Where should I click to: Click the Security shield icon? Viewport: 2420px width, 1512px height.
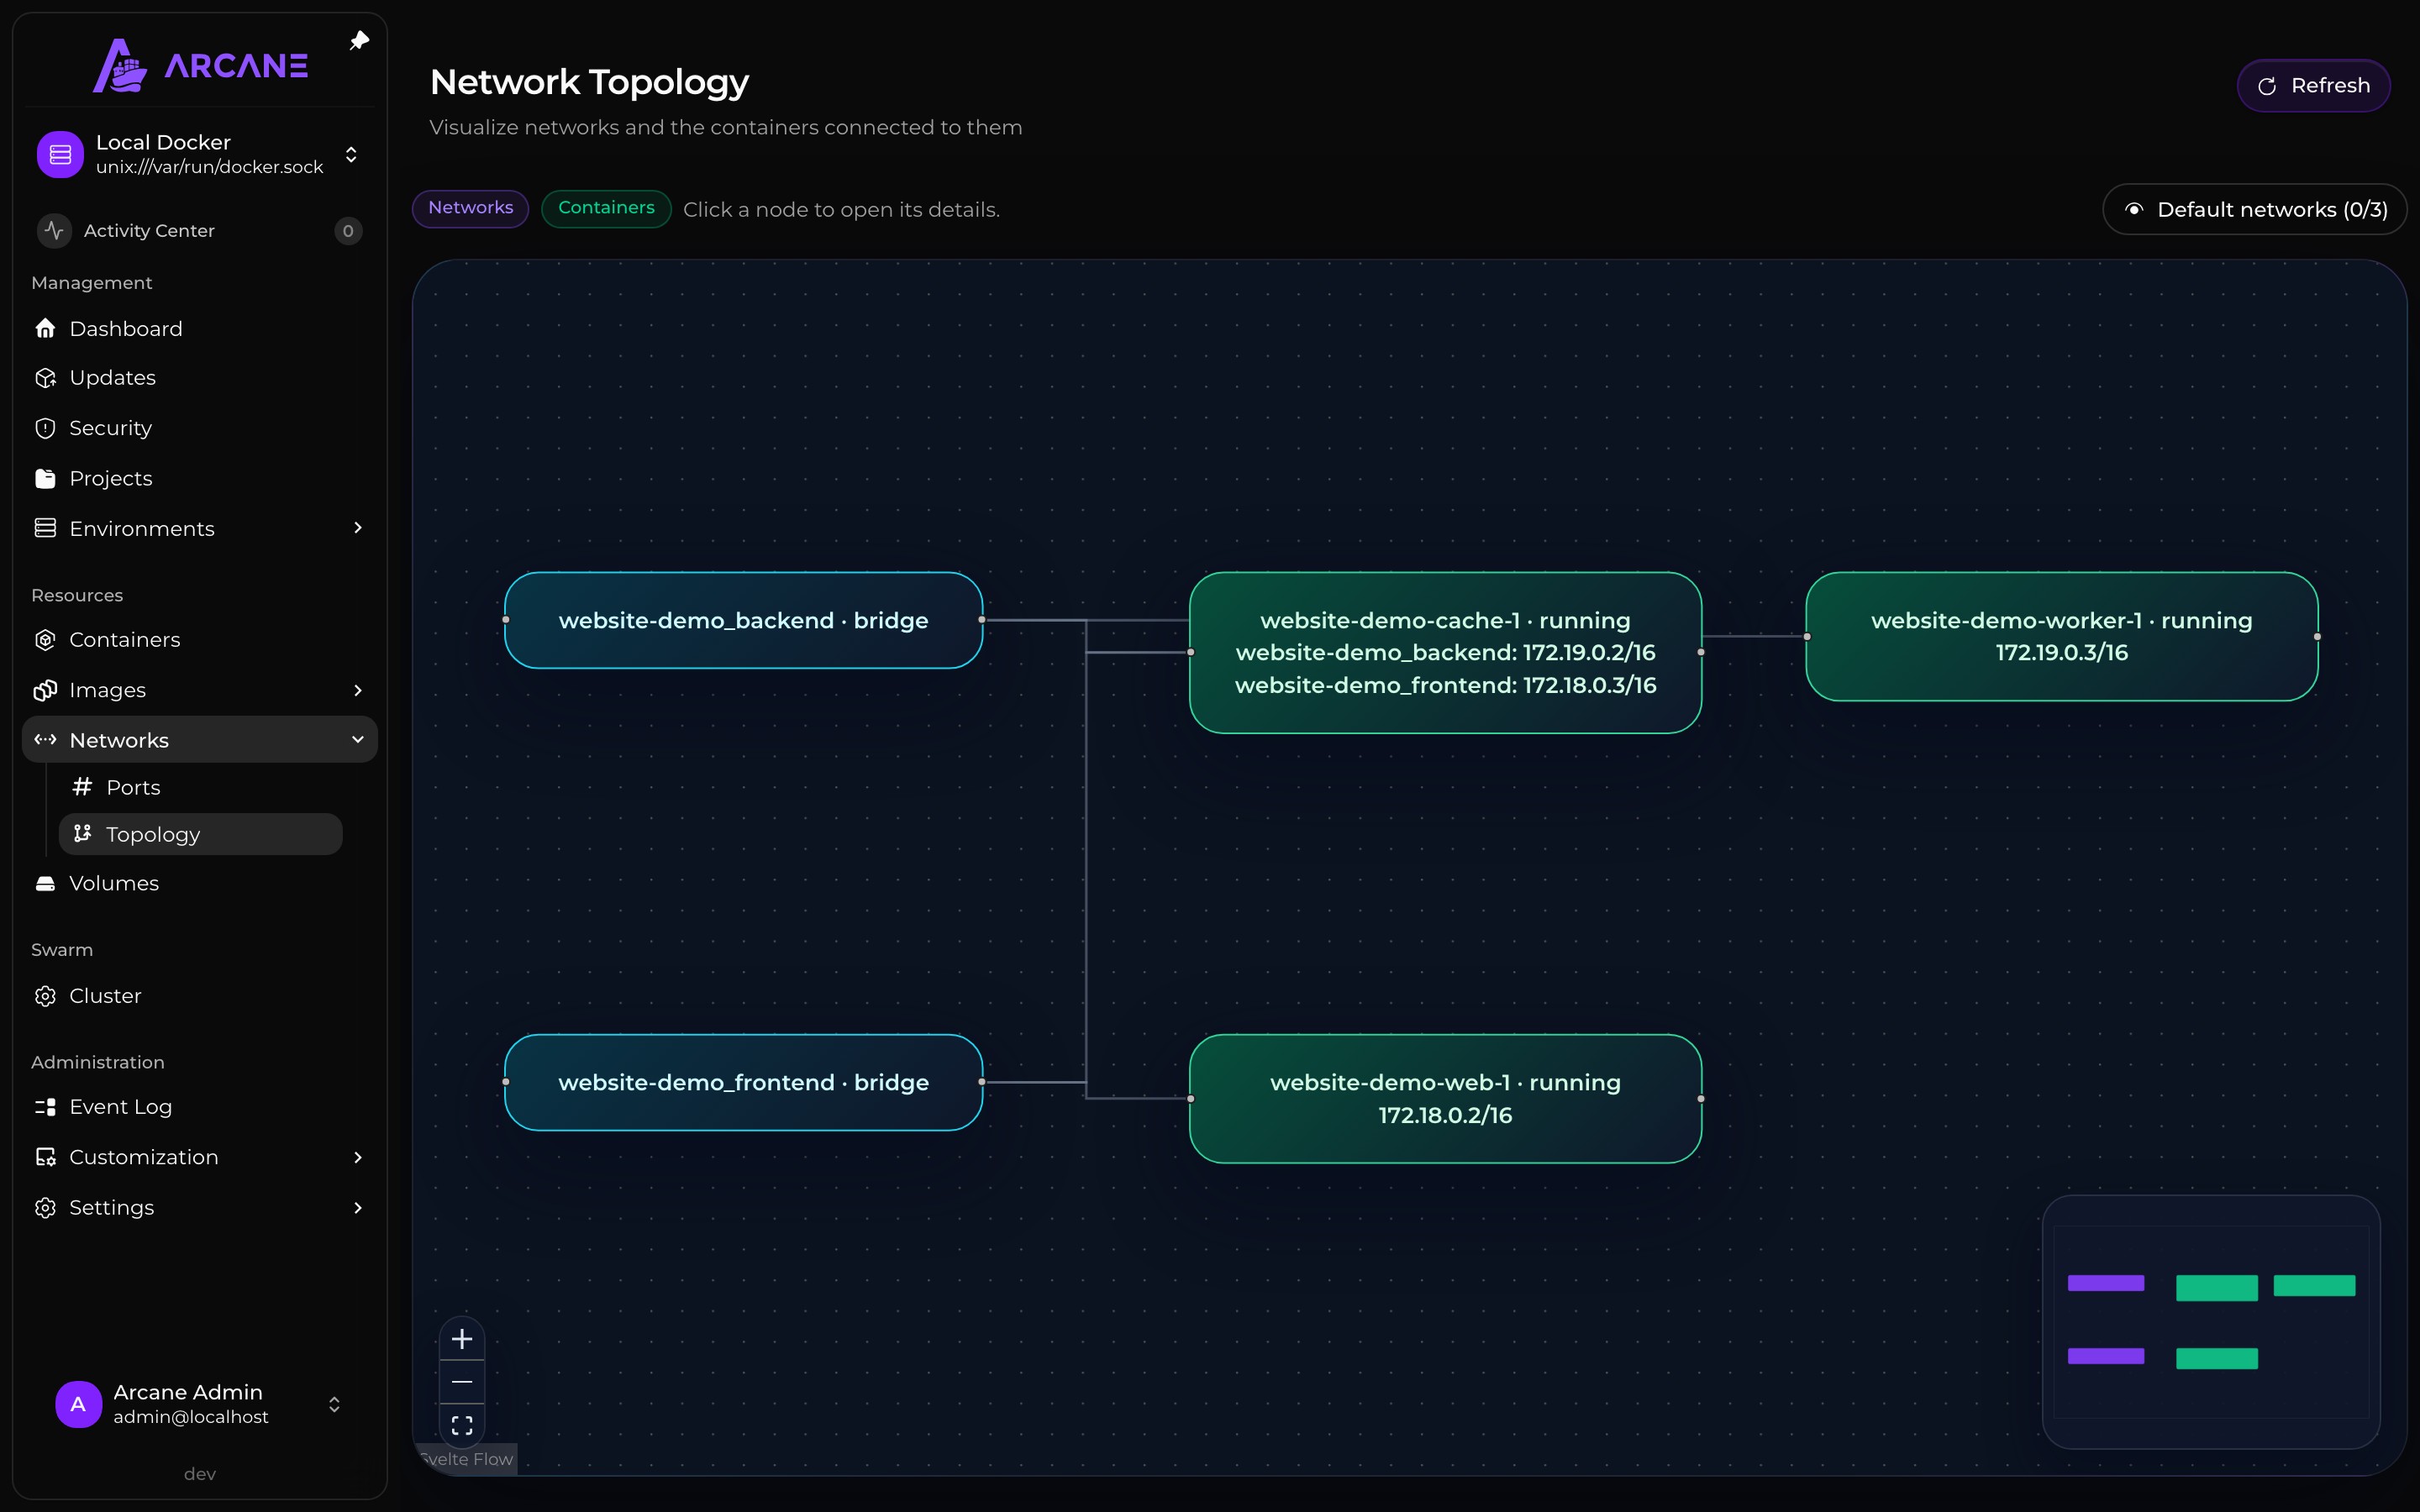point(45,428)
